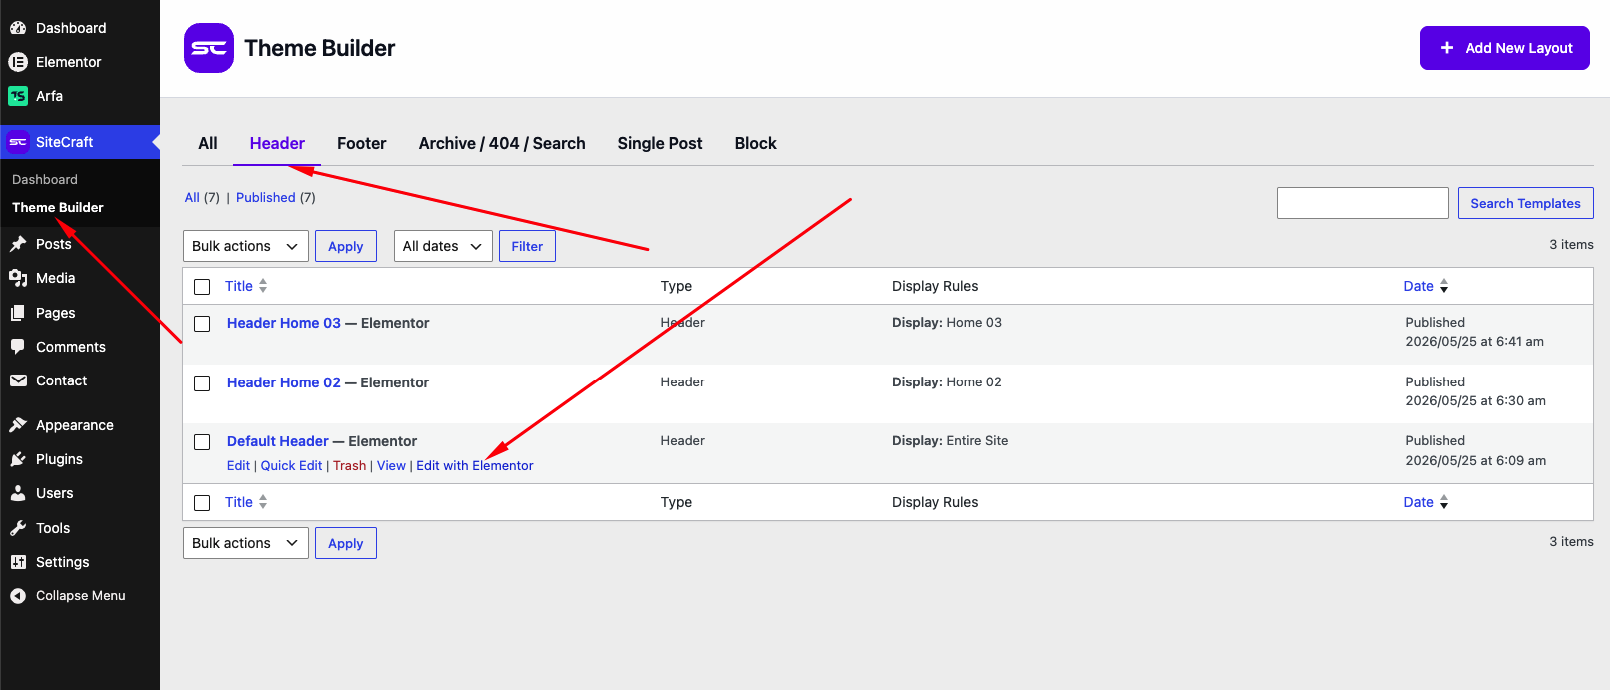This screenshot has height=690, width=1610.
Task: Open the All dates dropdown
Action: coord(443,246)
